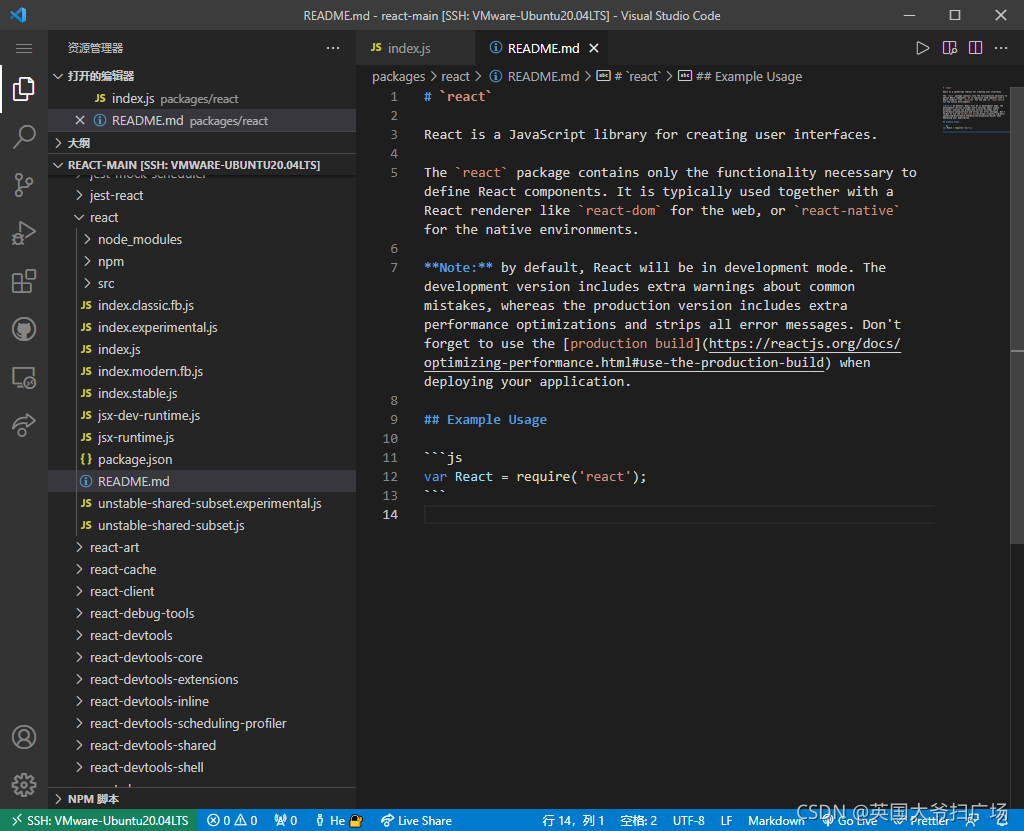Screen dimensions: 1024x831
Task: Expand the src folder
Action: coord(202,284)
